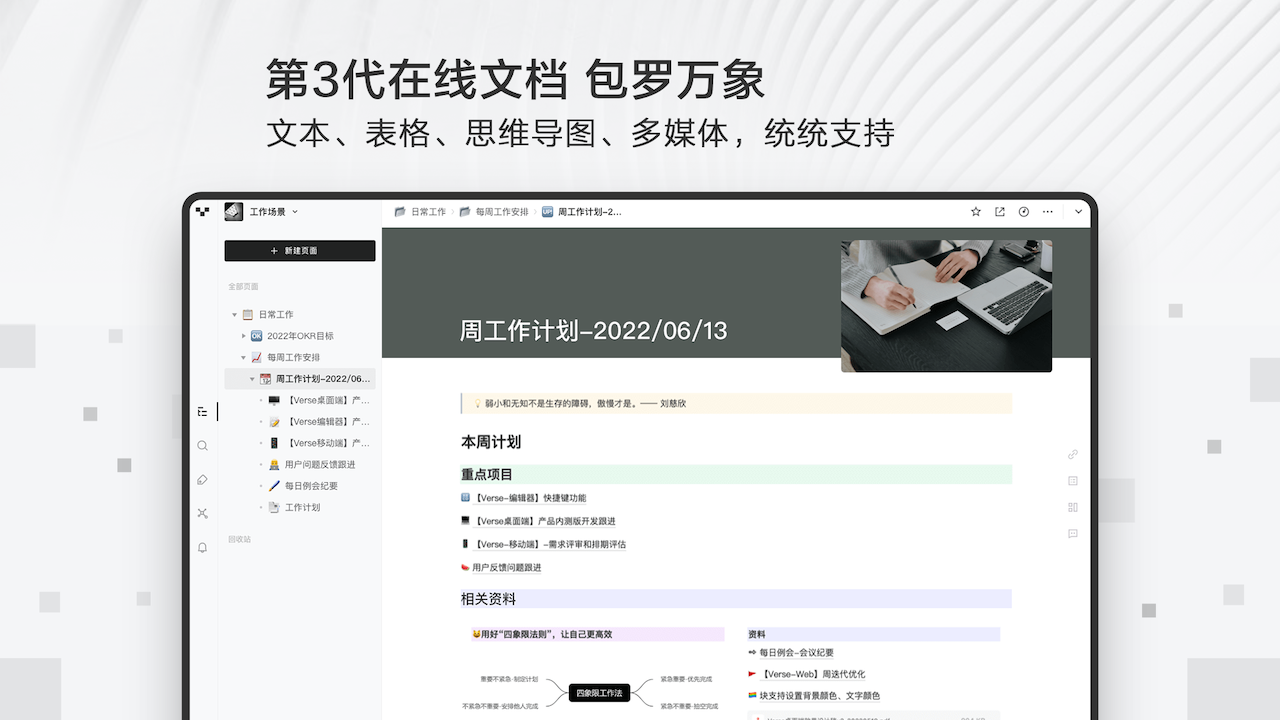Select the pencil edit icon in the sidebar

[202, 479]
